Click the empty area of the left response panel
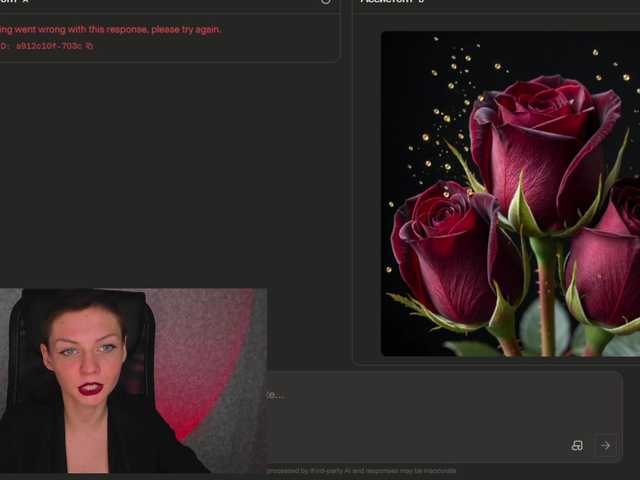The image size is (640, 480). point(170,170)
